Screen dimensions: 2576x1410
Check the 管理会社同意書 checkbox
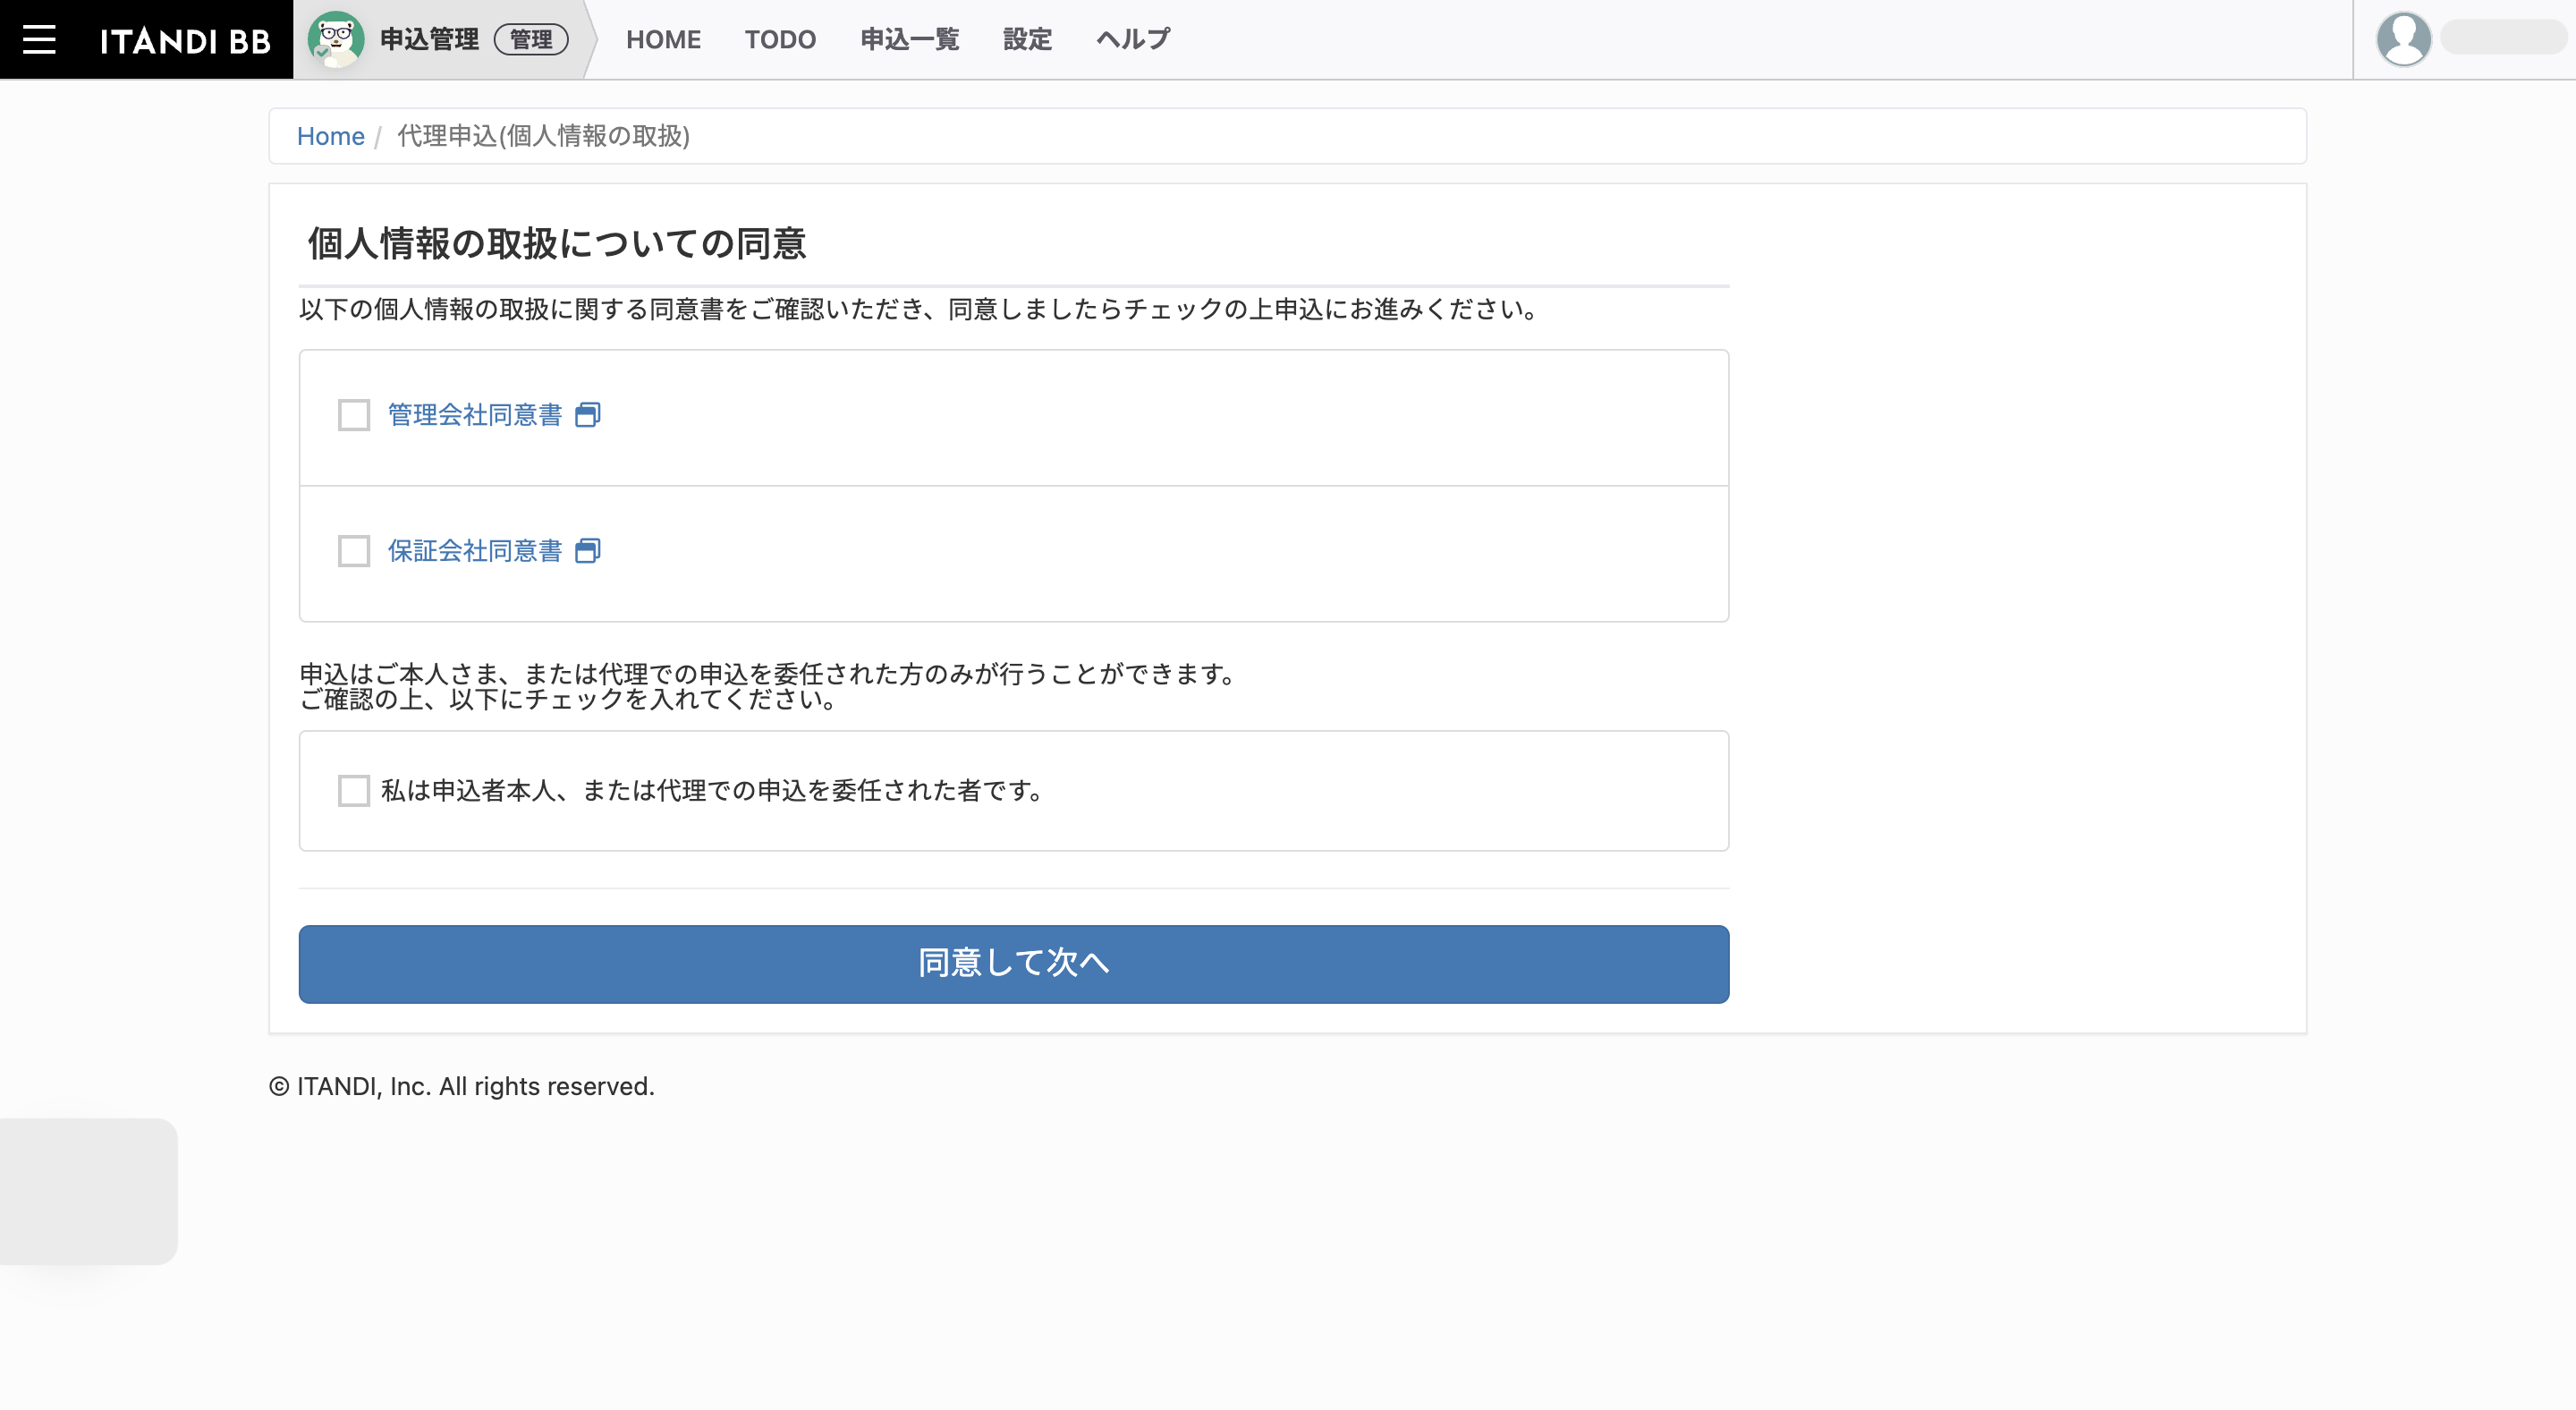pos(354,415)
